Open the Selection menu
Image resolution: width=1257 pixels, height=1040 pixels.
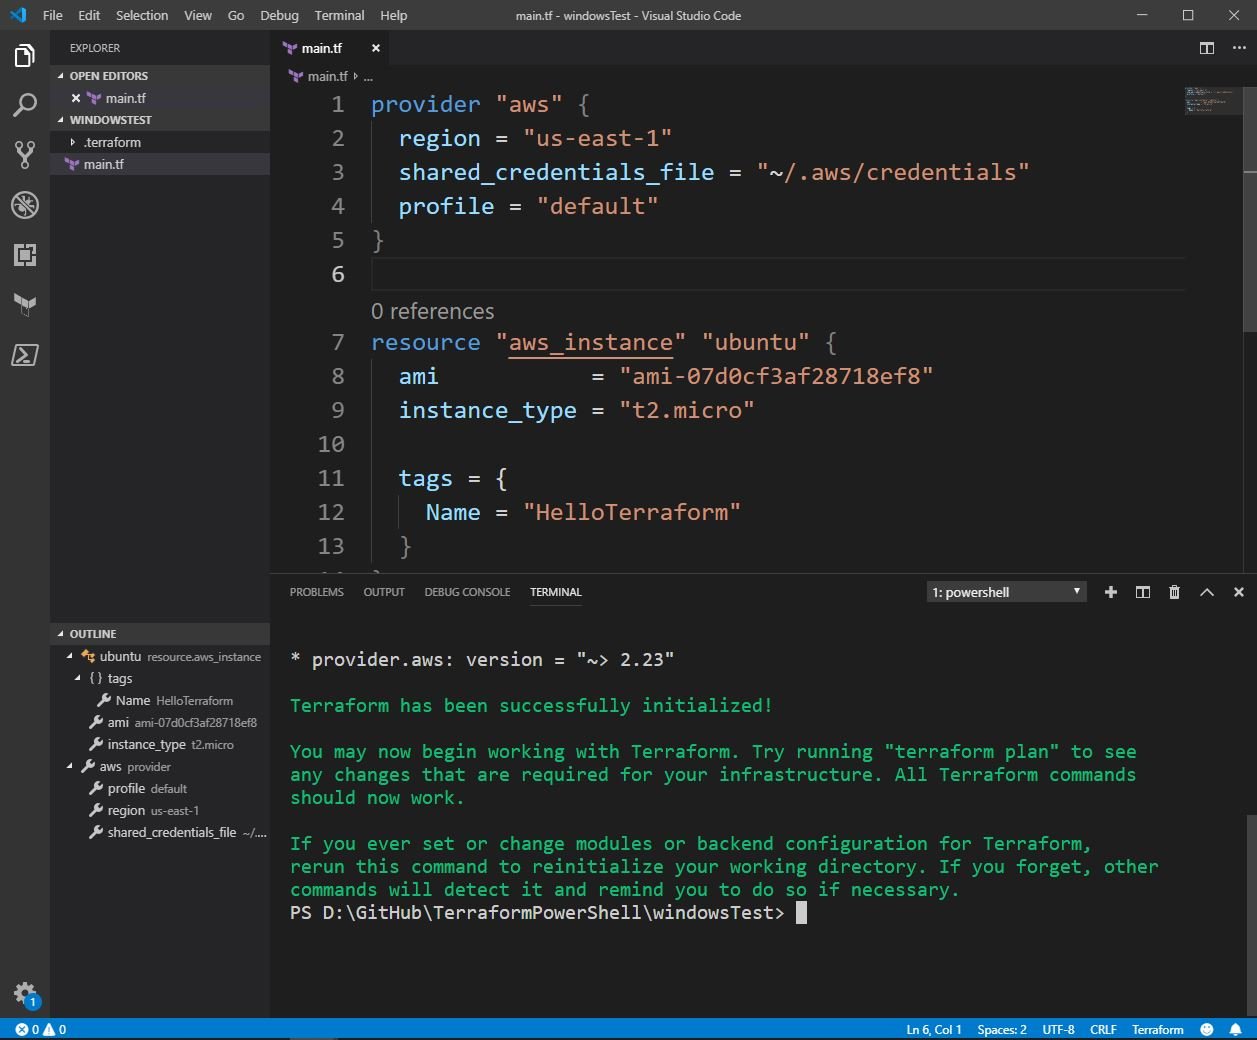(x=142, y=15)
